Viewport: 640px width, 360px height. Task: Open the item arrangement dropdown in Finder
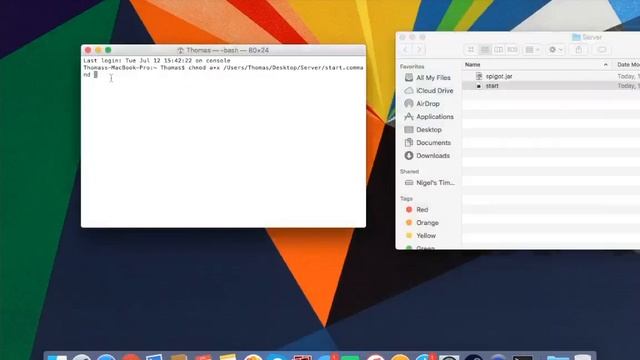pyautogui.click(x=532, y=50)
